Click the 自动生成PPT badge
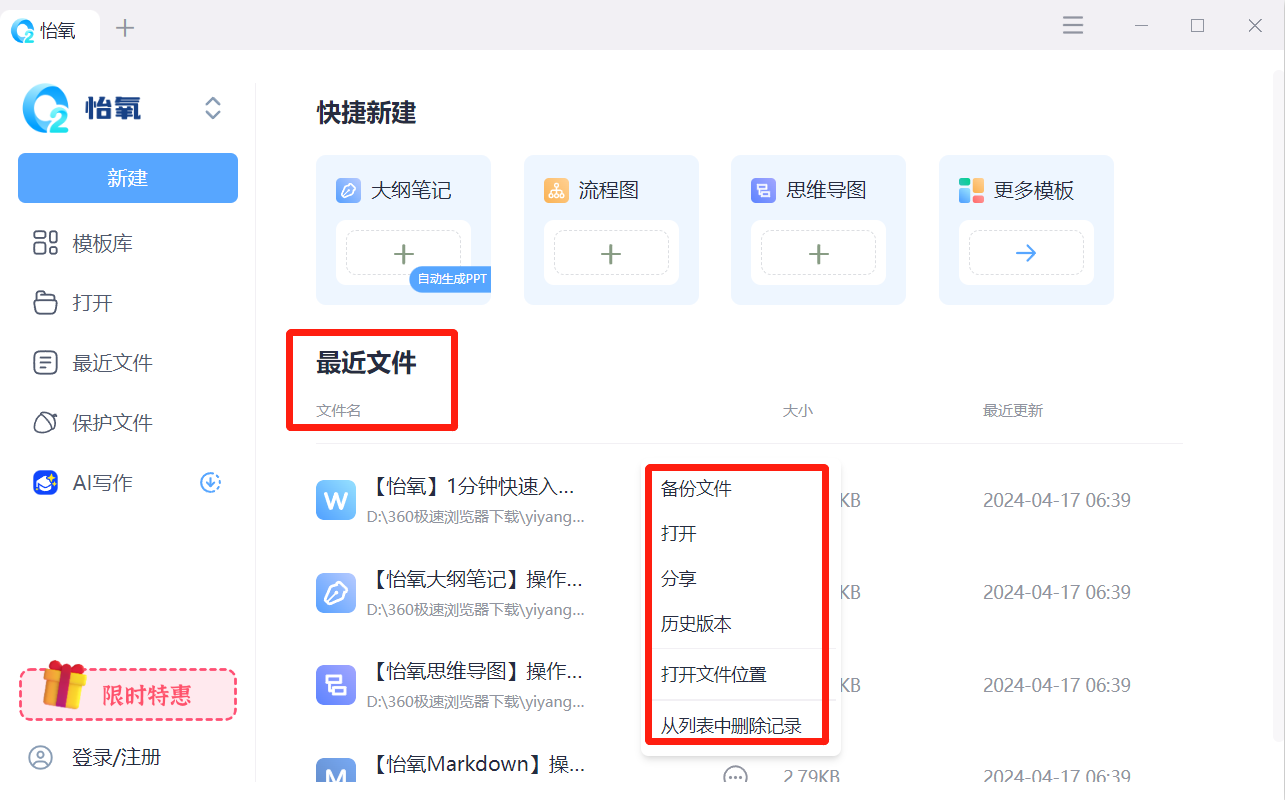 point(451,279)
